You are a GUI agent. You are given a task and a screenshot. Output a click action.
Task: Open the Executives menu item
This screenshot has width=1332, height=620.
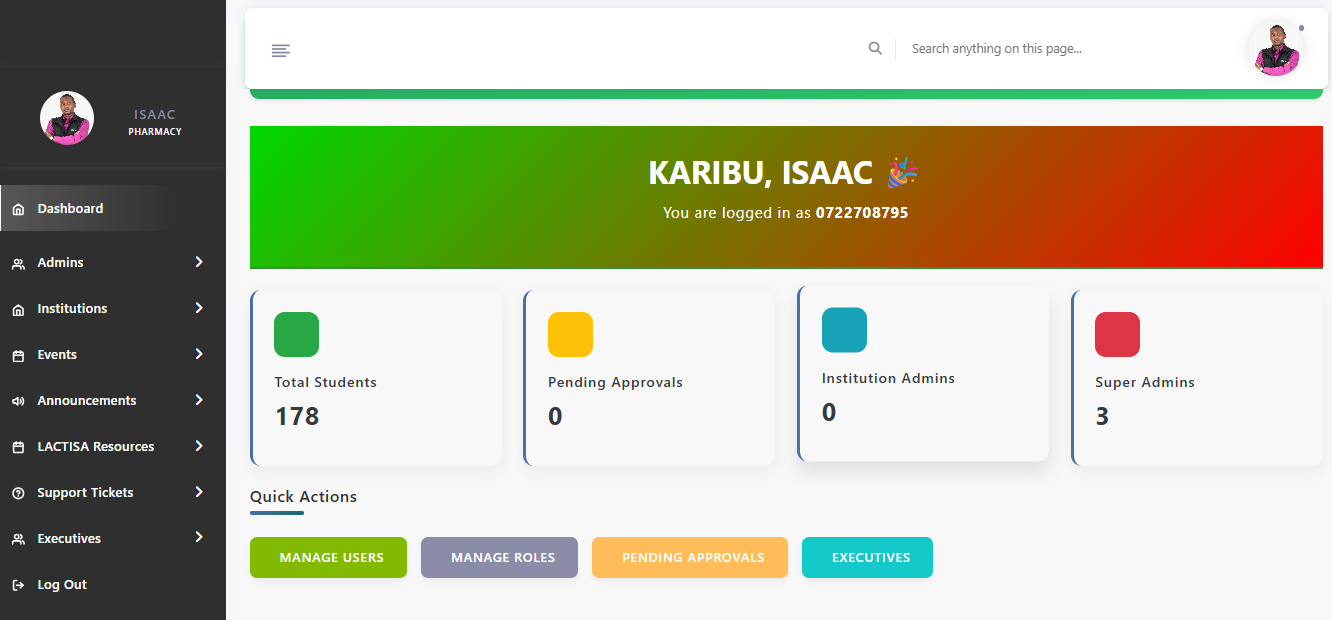pos(113,538)
